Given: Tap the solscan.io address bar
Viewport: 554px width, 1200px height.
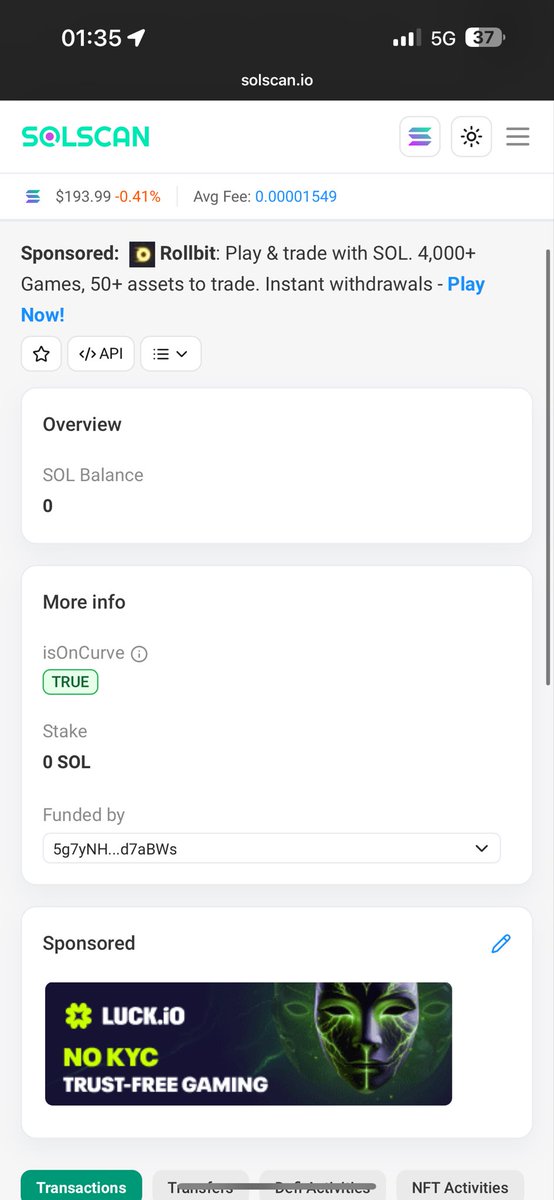Looking at the screenshot, I should click(x=277, y=80).
